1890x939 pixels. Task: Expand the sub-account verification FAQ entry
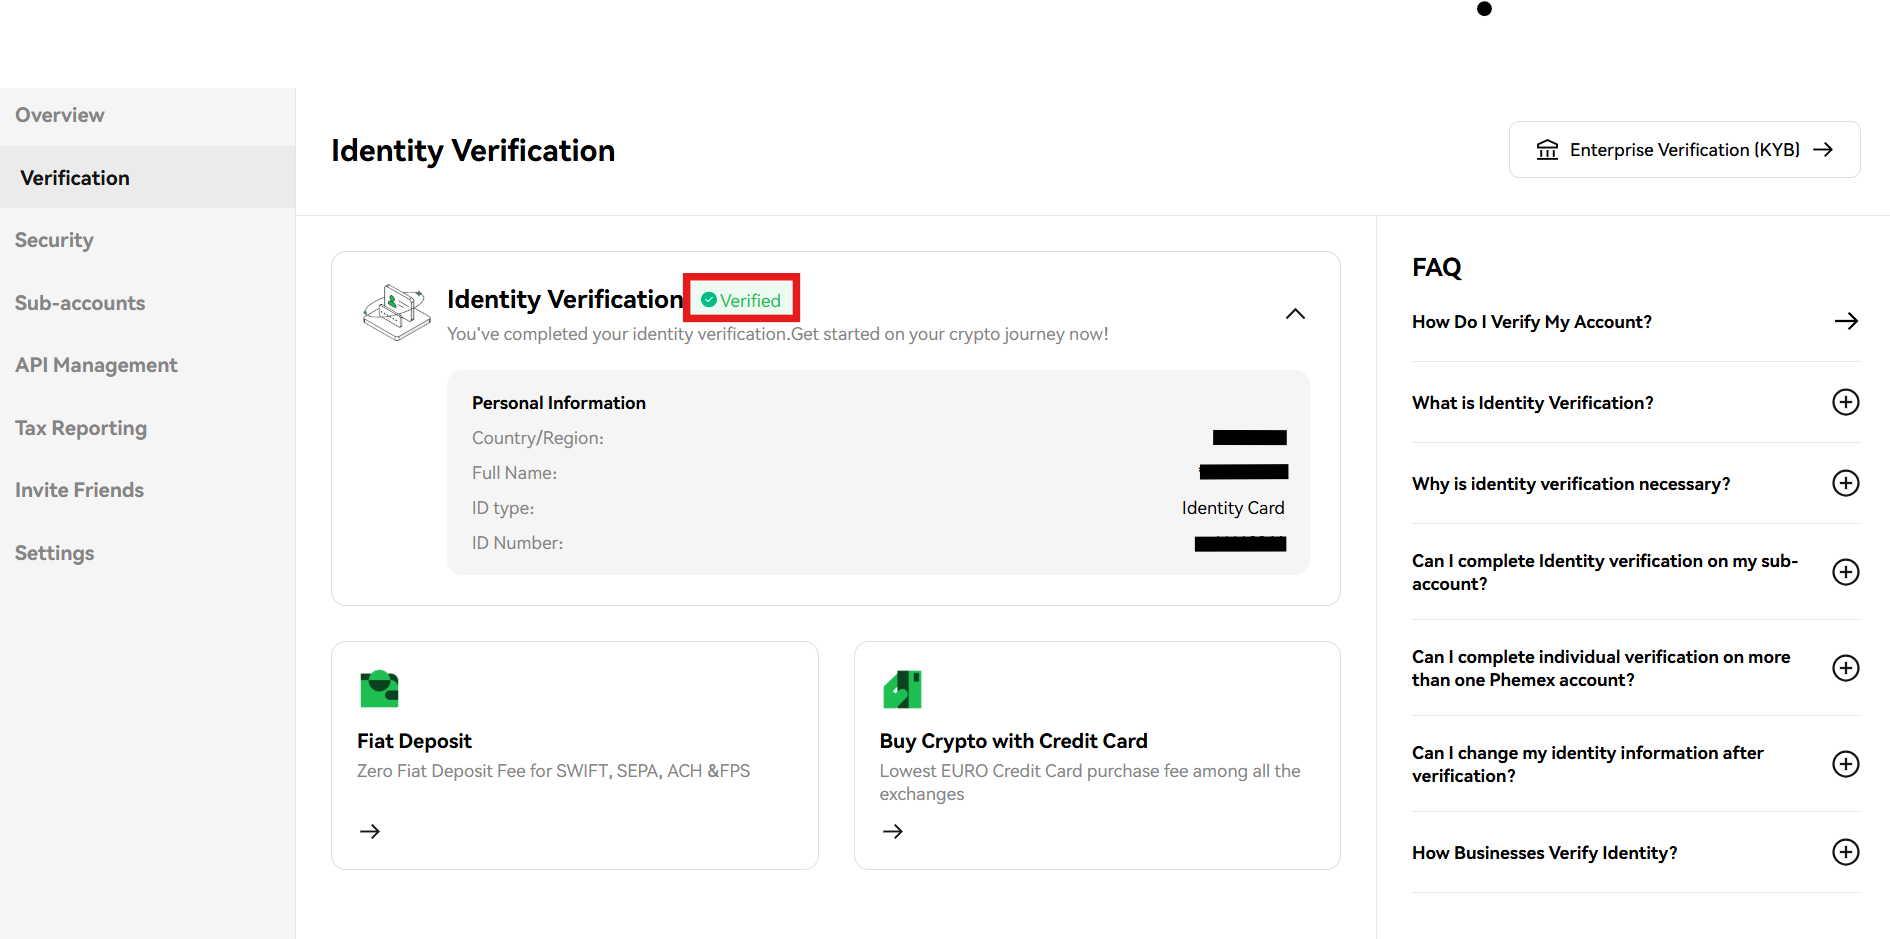coord(1846,572)
